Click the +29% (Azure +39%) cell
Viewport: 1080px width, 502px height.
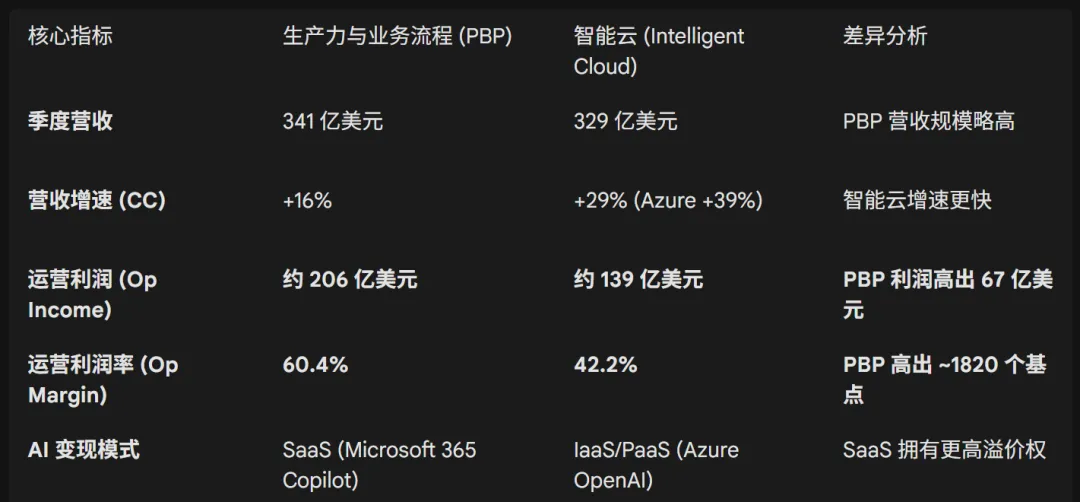point(668,200)
